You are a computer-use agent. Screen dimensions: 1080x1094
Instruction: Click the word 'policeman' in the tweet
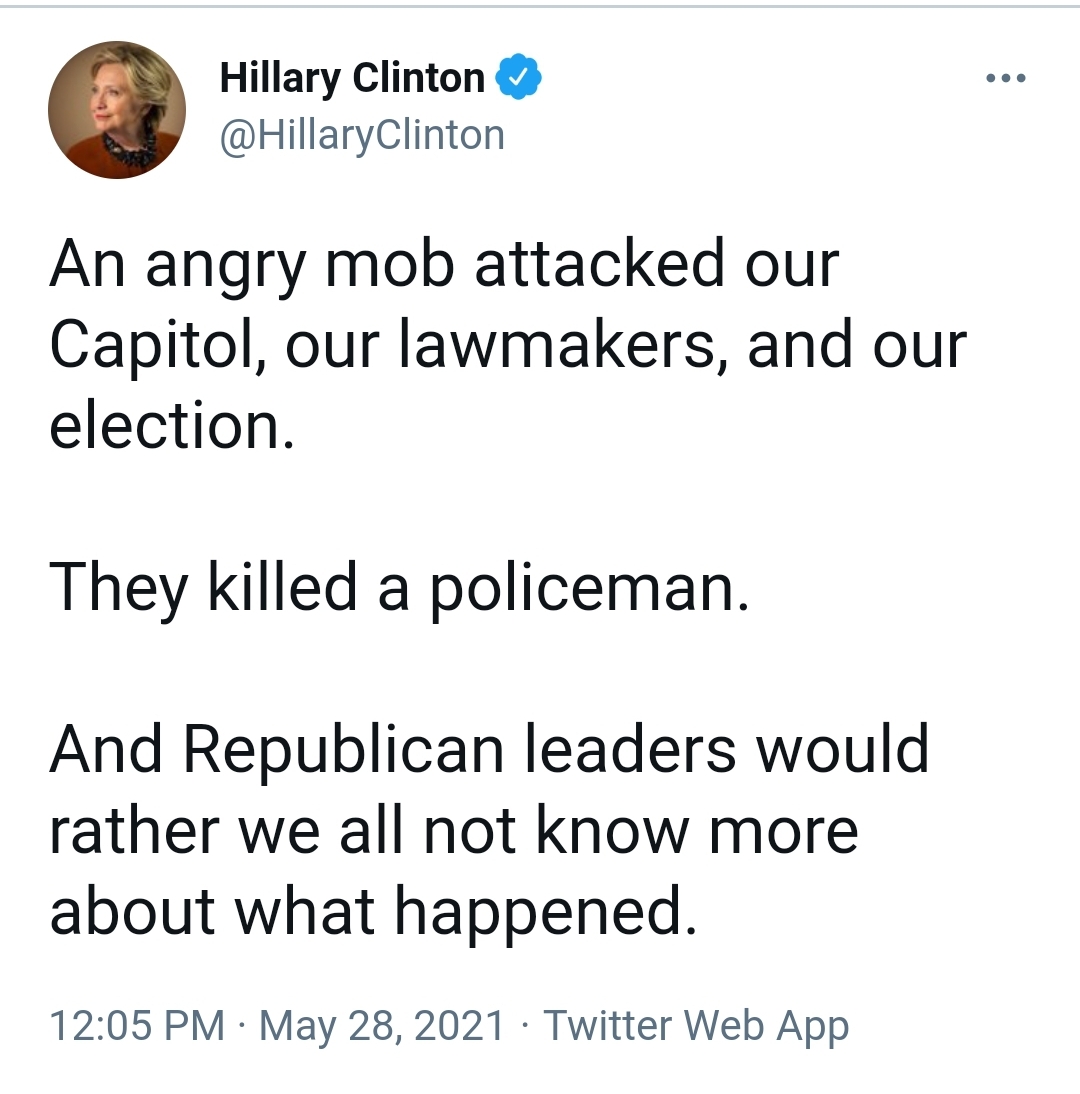click(583, 589)
